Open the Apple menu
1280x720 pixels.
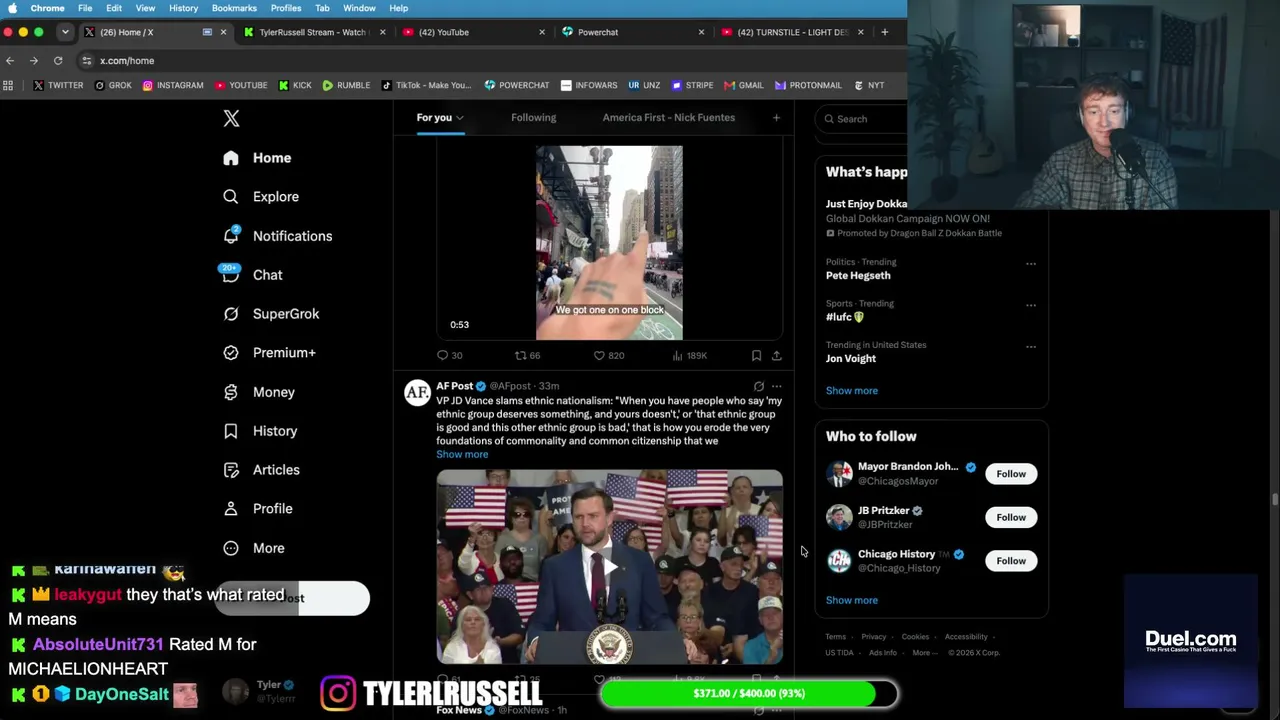click(x=12, y=8)
